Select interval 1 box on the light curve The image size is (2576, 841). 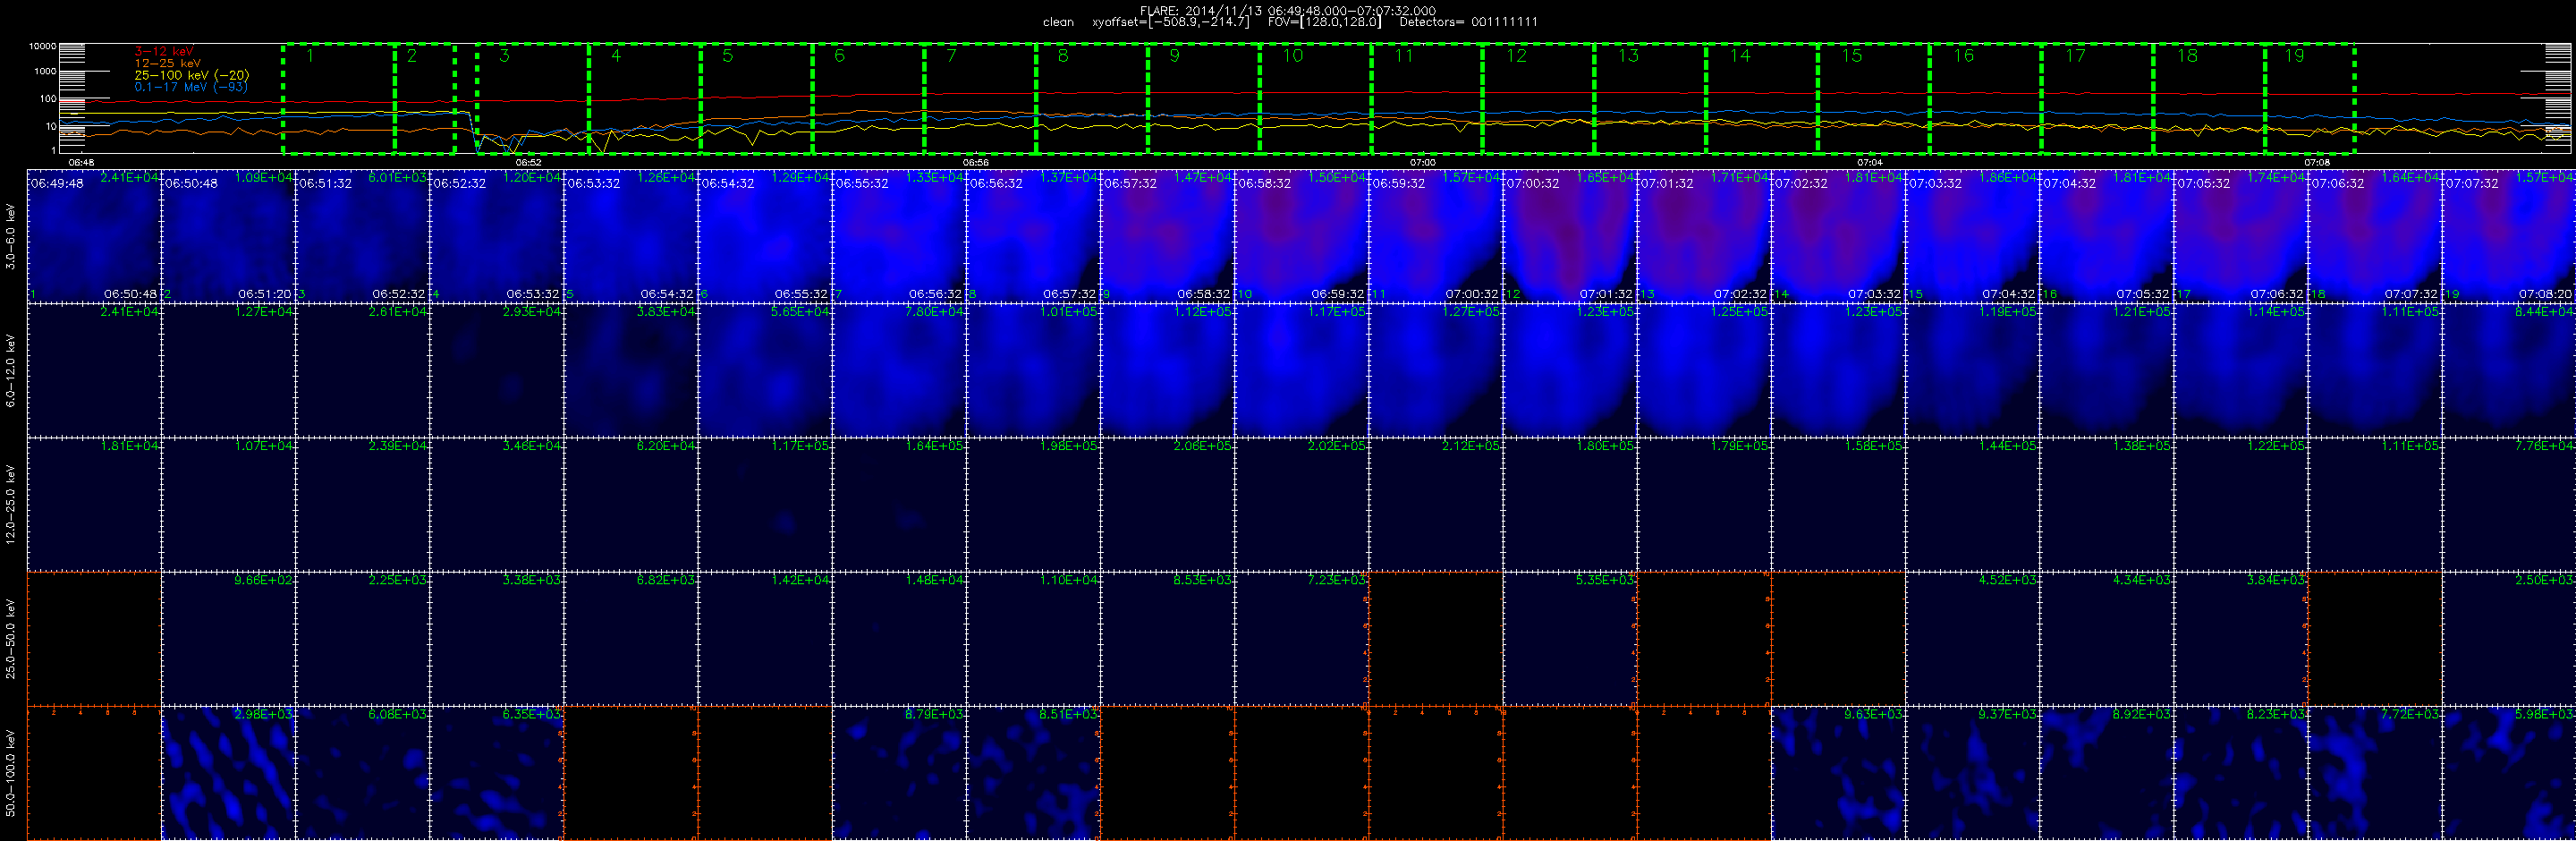[x=339, y=99]
